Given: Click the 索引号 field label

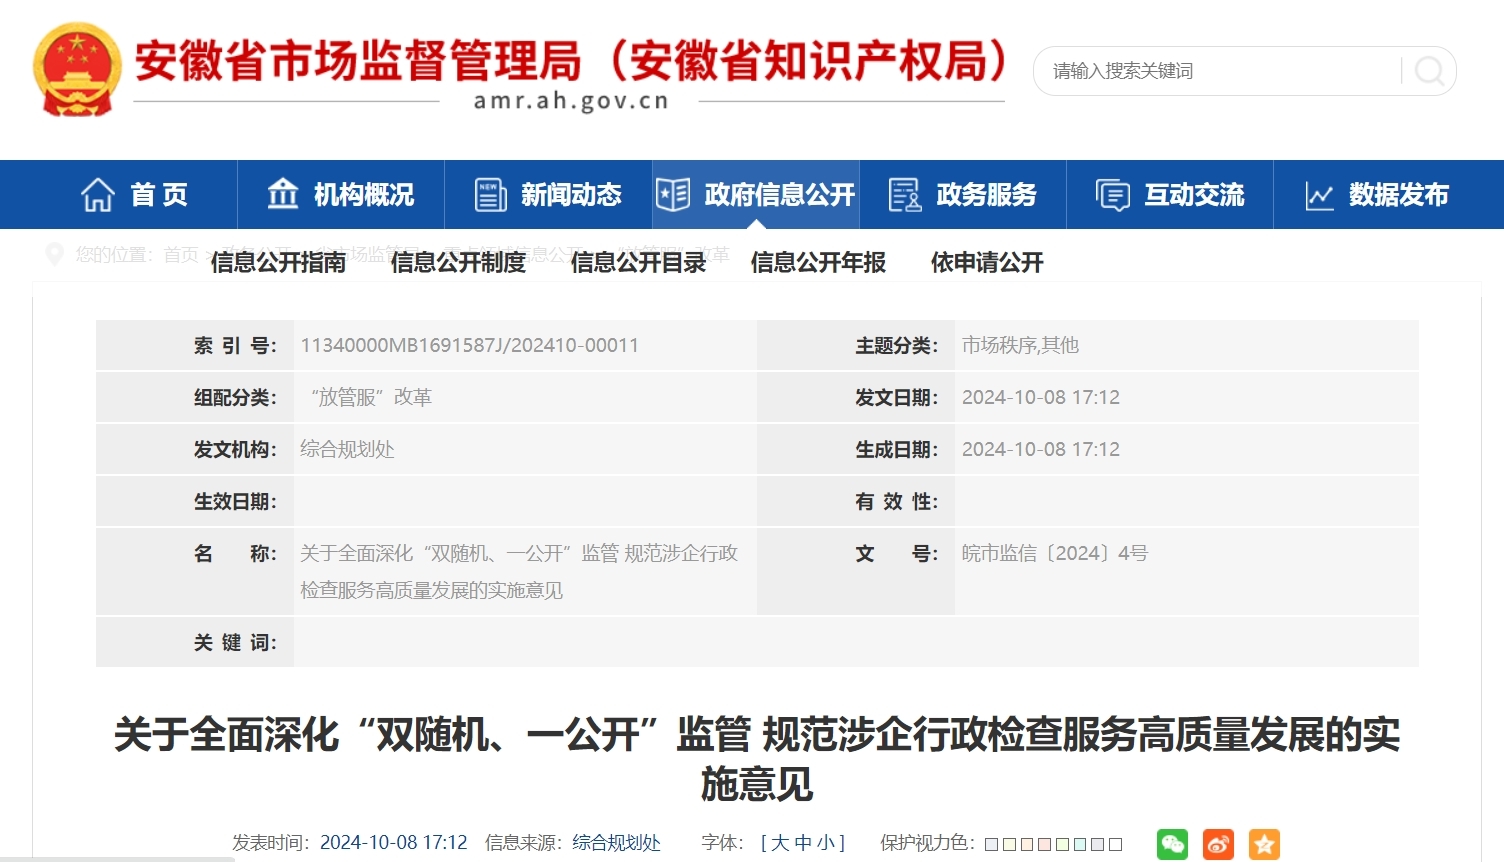Looking at the screenshot, I should point(235,345).
